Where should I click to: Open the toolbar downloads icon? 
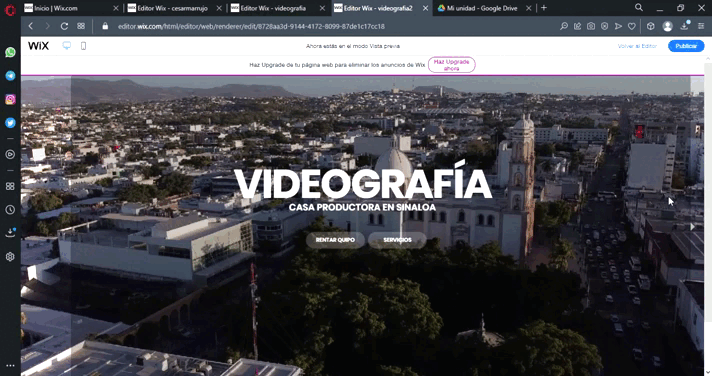(684, 26)
